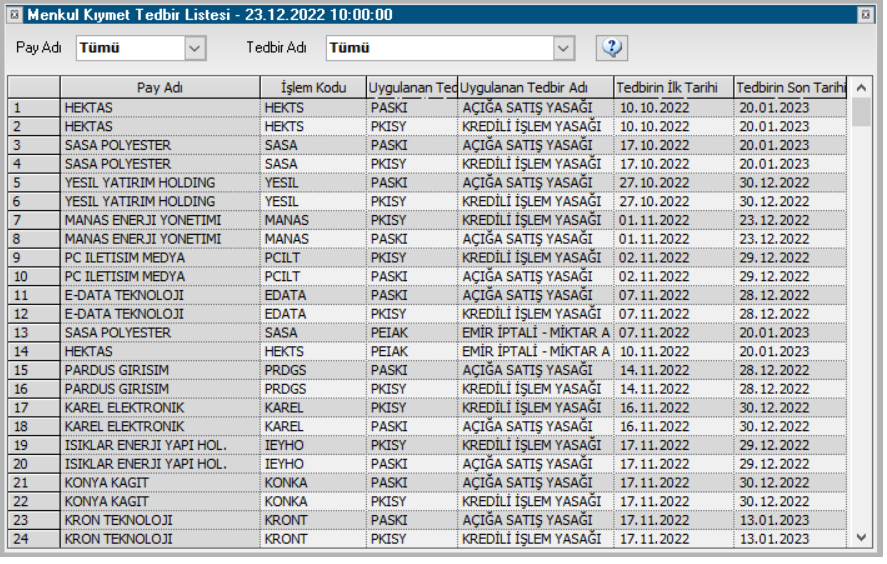
Task: Select KRONT code in row 23
Action: [x=286, y=519]
